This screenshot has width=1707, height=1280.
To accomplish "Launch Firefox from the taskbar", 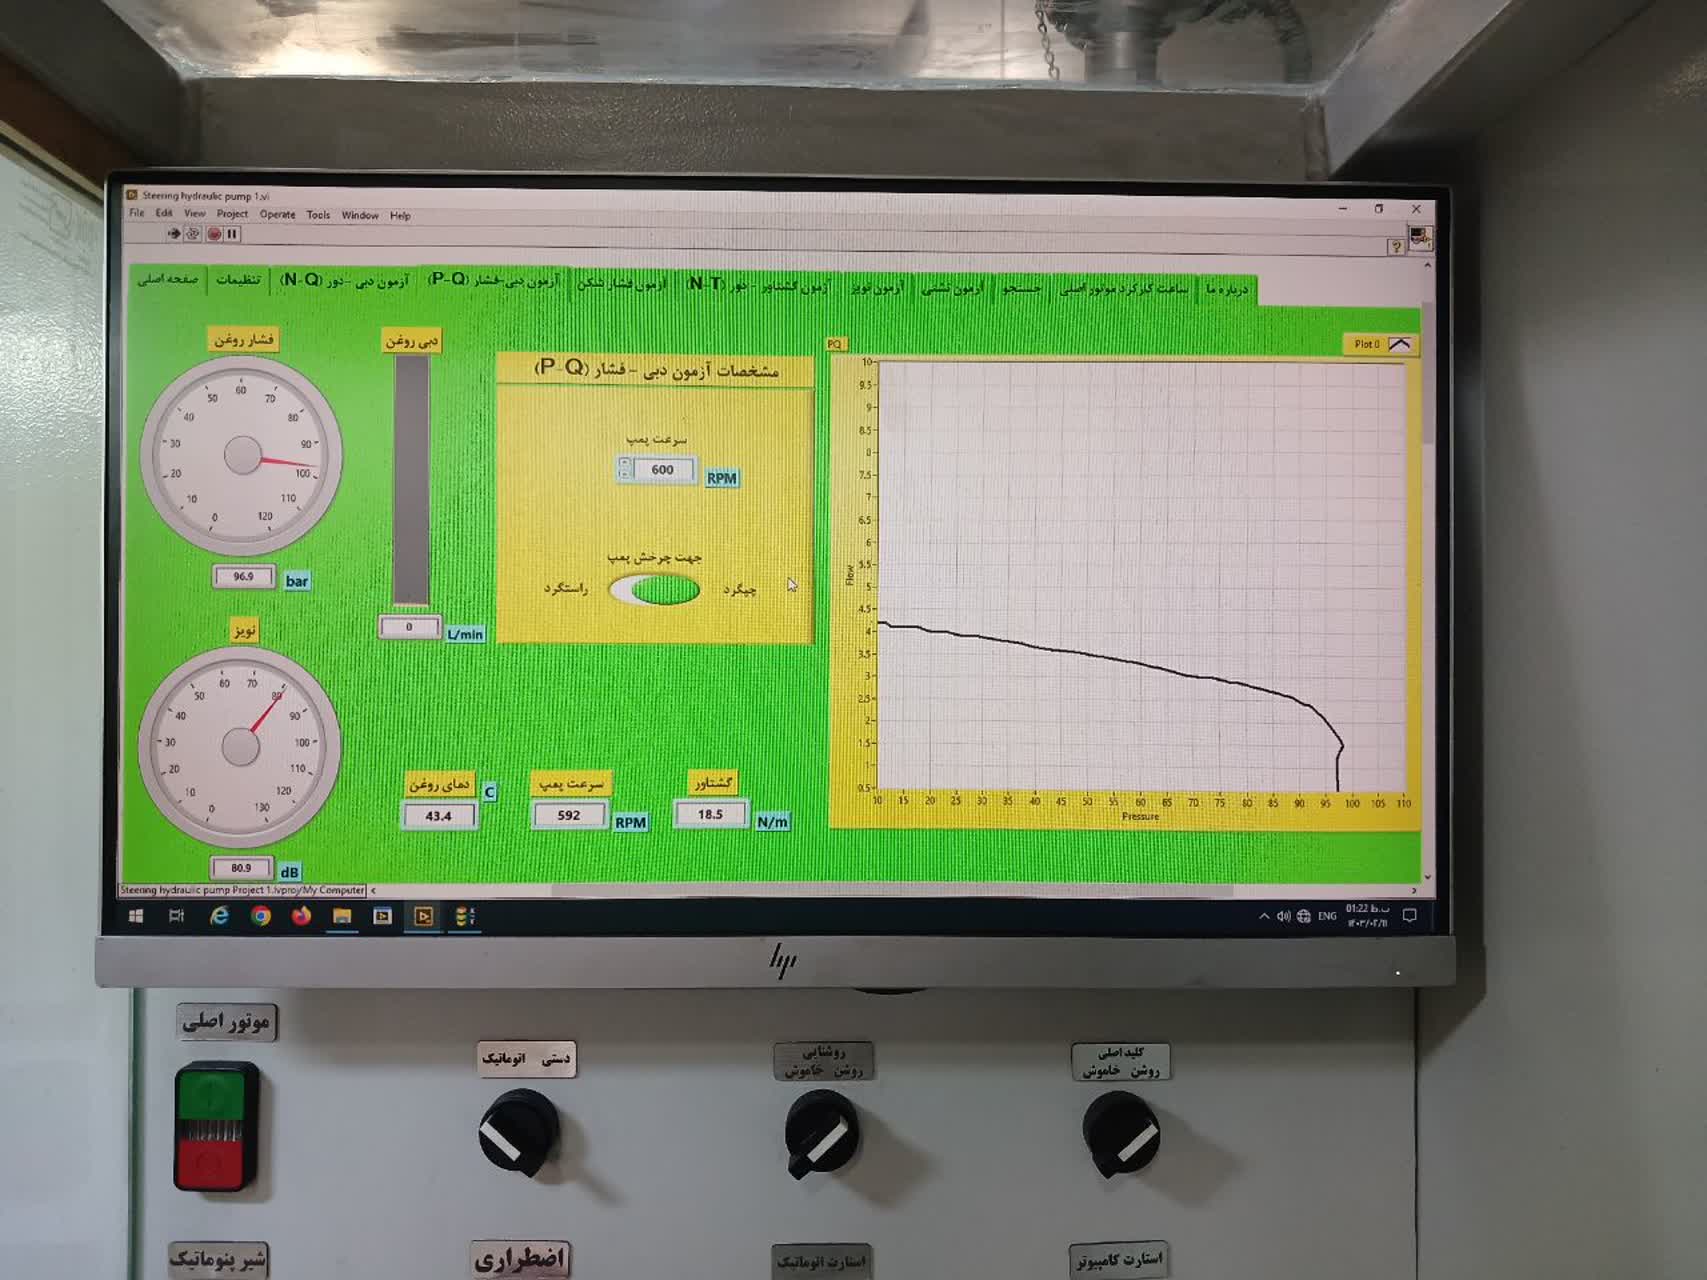I will pos(301,916).
